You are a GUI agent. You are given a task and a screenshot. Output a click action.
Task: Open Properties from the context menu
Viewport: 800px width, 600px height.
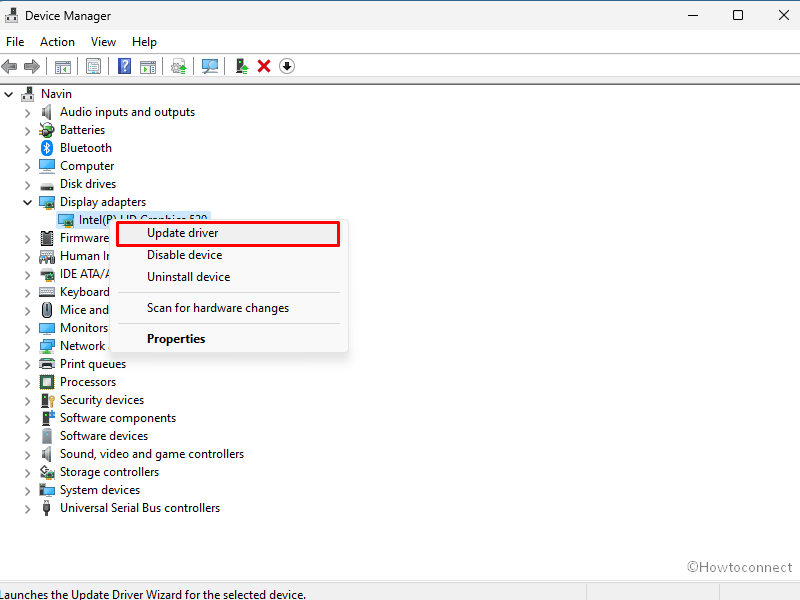point(228,339)
